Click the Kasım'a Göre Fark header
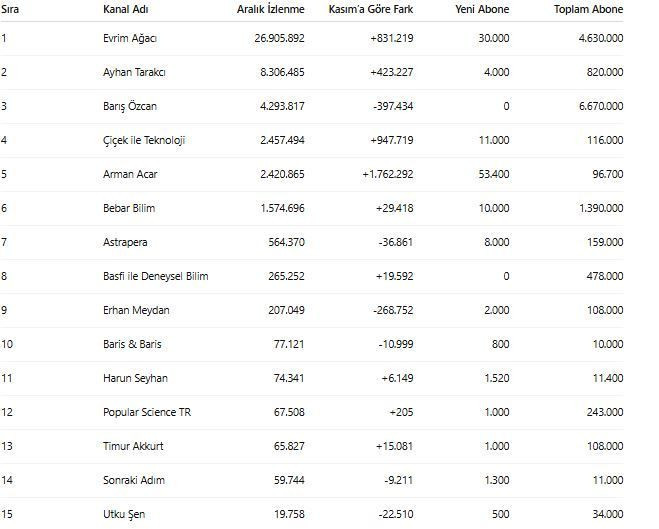 371,10
